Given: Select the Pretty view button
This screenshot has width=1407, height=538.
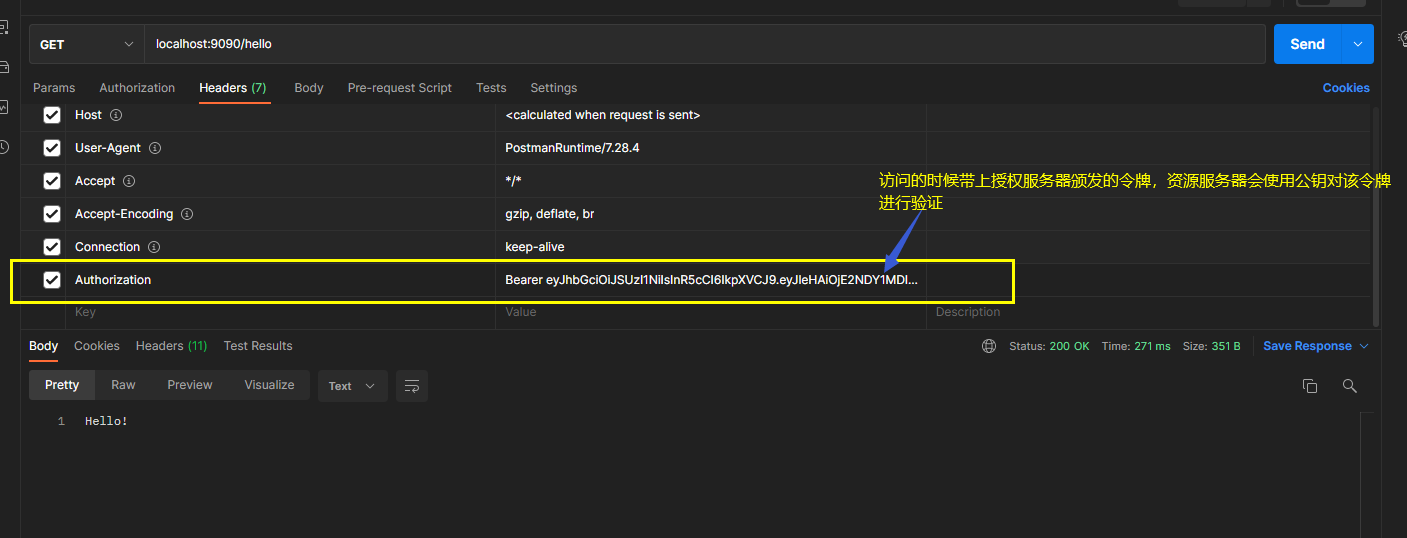Looking at the screenshot, I should [62, 385].
